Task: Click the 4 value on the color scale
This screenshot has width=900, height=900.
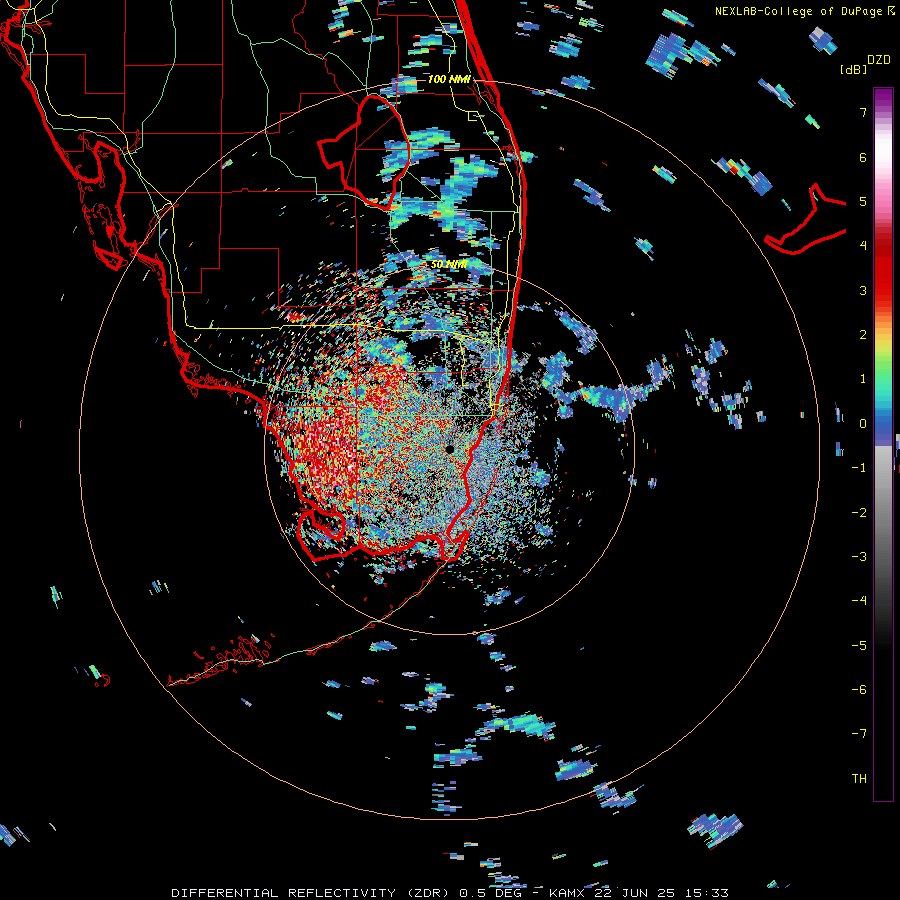Action: coord(863,246)
